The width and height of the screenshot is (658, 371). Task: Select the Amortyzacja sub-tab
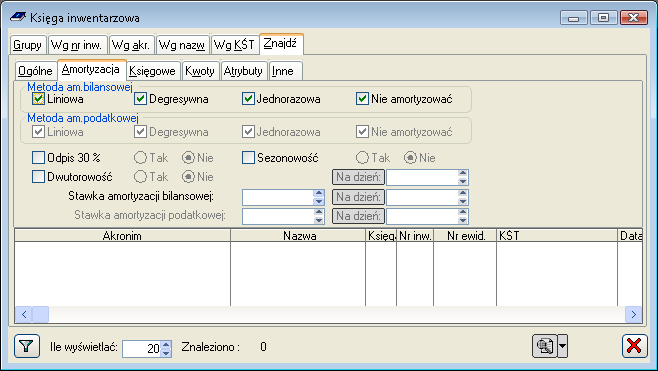(91, 70)
